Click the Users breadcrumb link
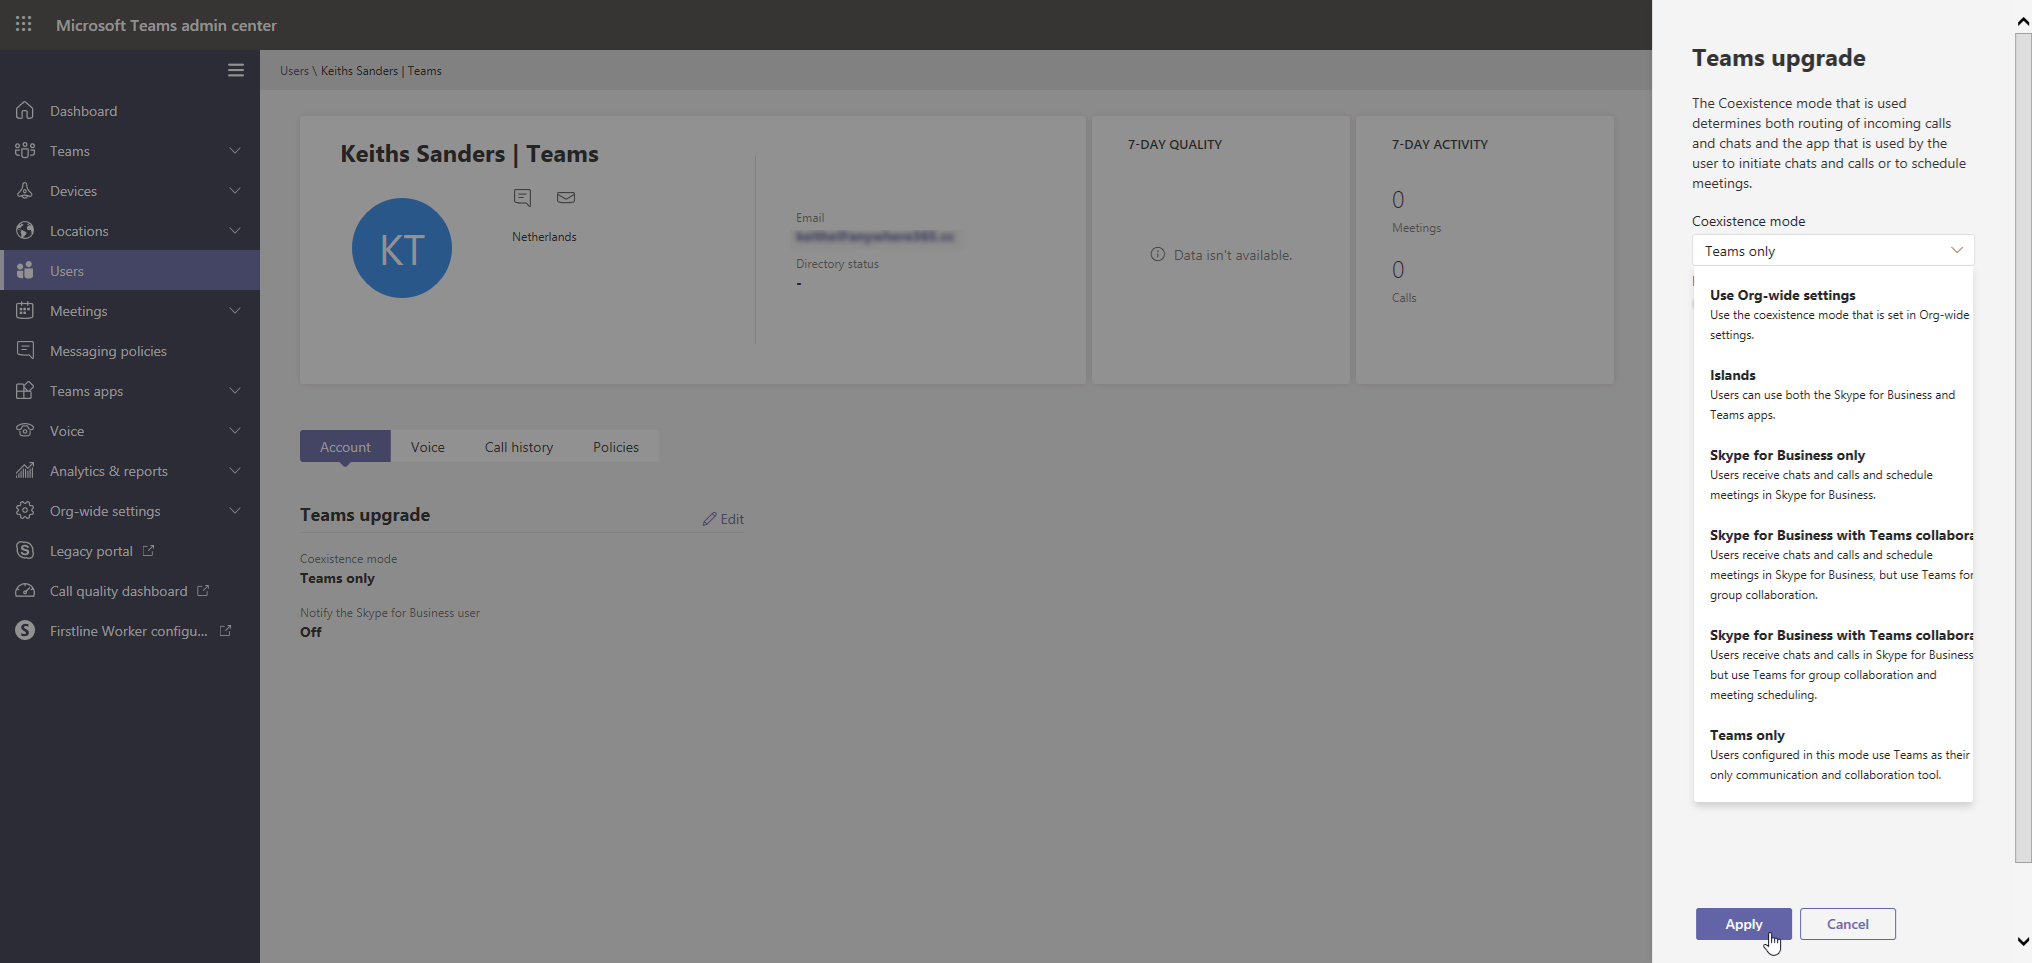Screen dimensions: 2032x963 294,70
